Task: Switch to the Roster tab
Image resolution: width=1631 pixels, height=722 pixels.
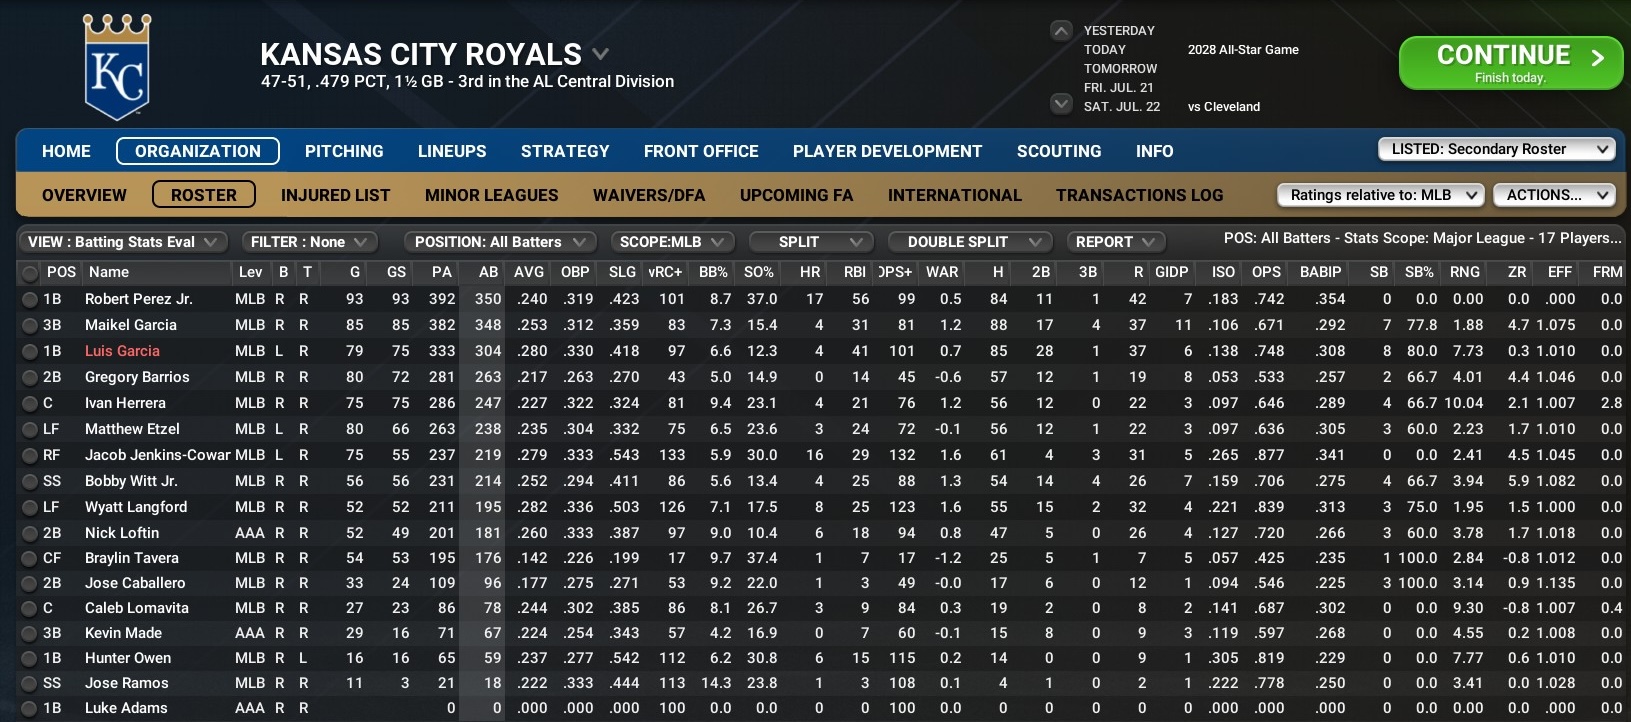Action: click(204, 195)
